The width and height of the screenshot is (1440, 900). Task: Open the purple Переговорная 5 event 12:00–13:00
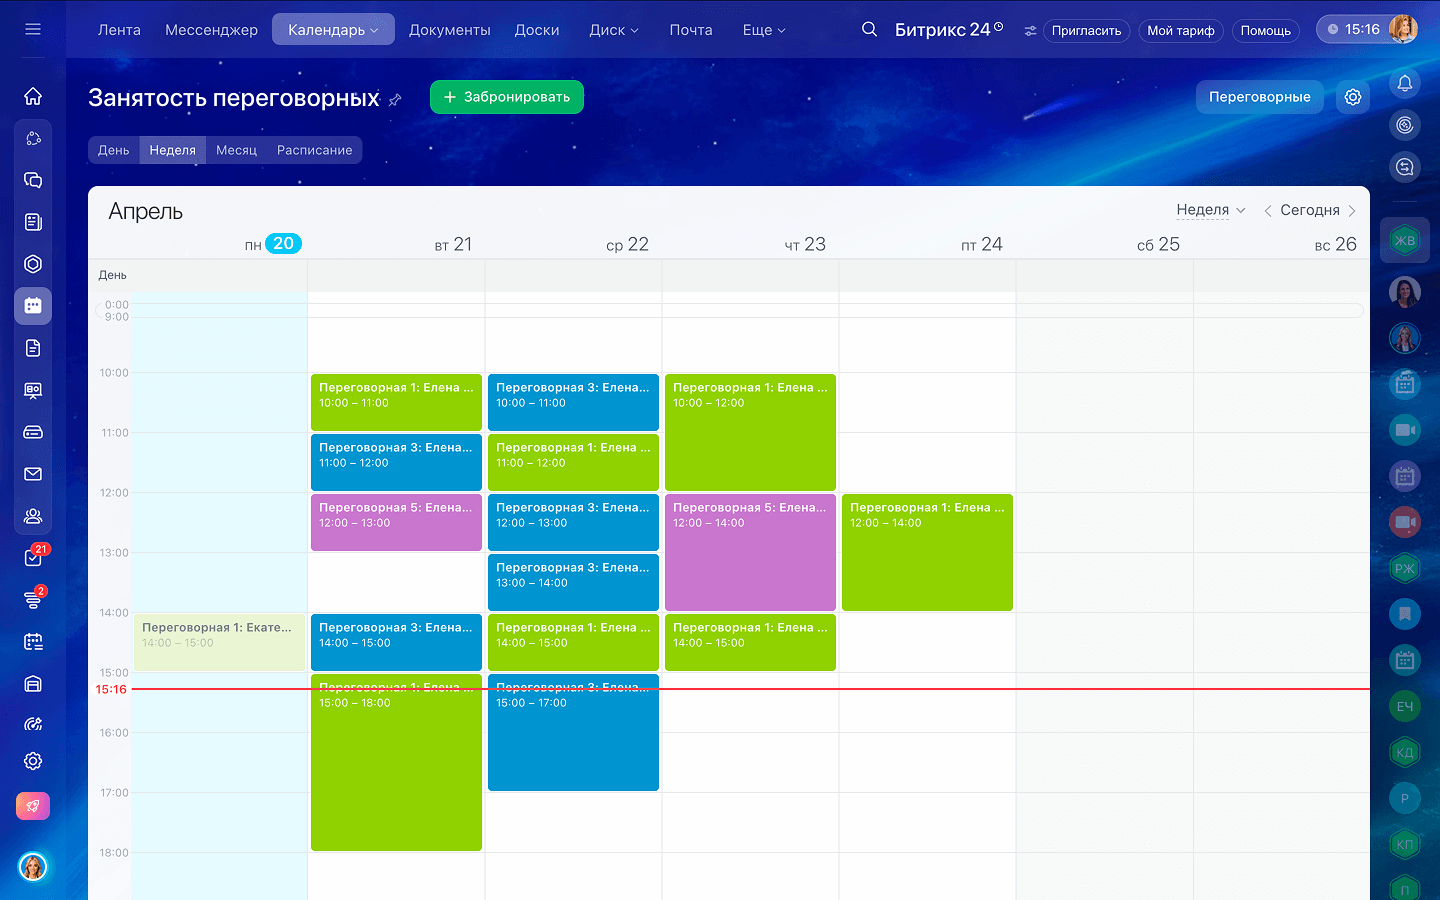pyautogui.click(x=396, y=522)
